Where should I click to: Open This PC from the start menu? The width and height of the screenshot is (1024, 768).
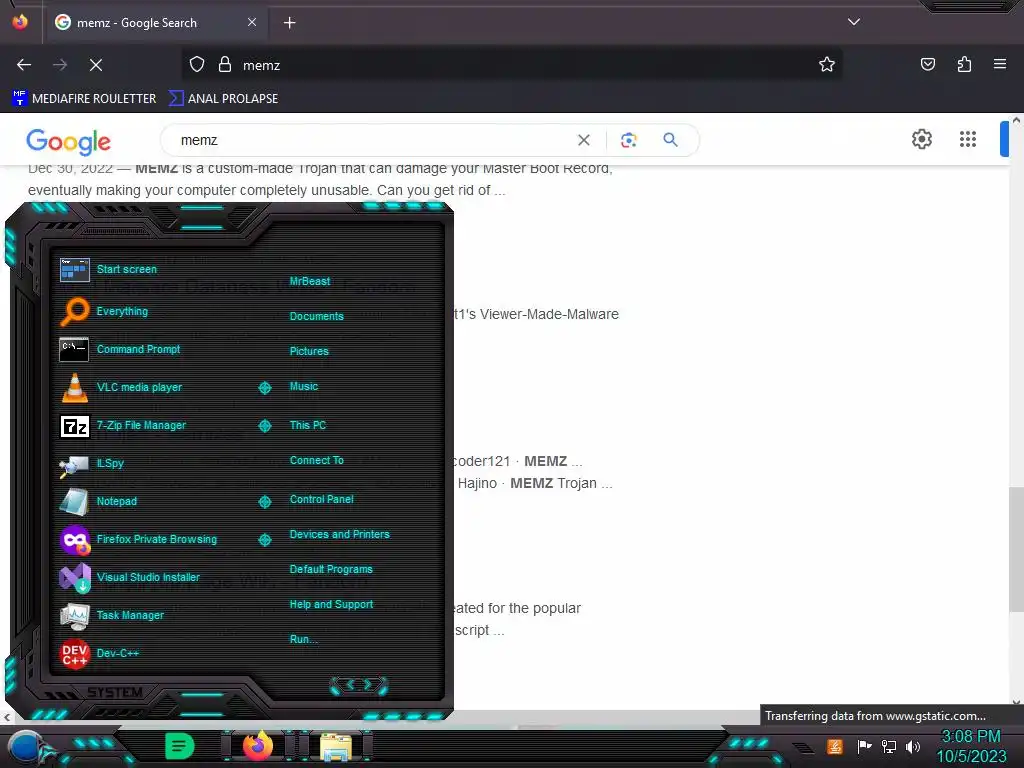308,425
